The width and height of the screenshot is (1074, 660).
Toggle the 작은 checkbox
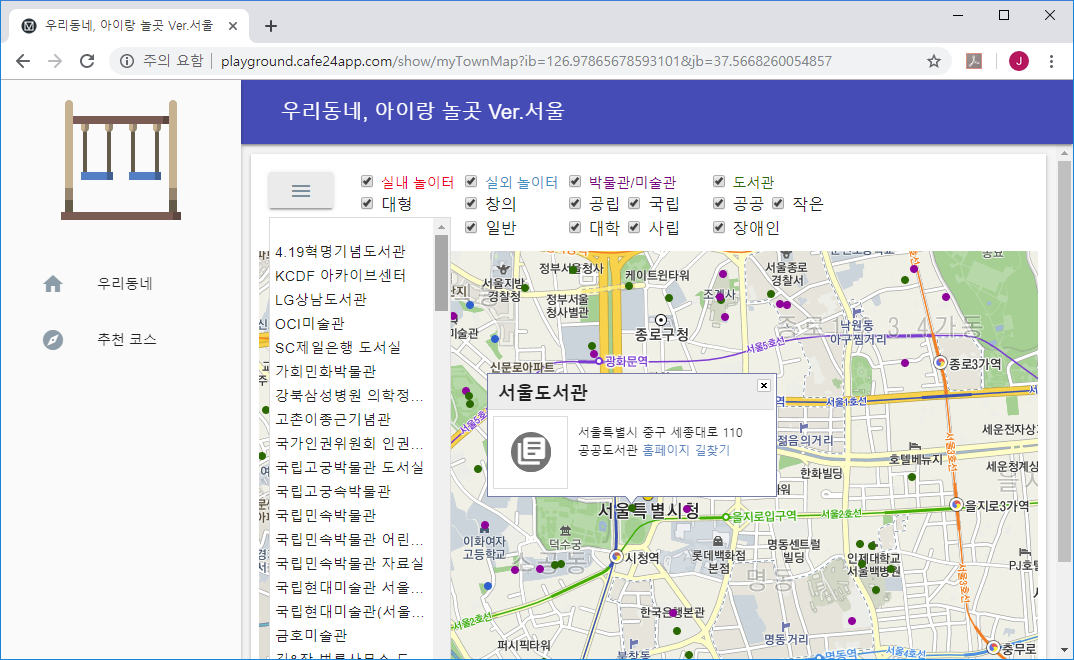pyautogui.click(x=778, y=203)
